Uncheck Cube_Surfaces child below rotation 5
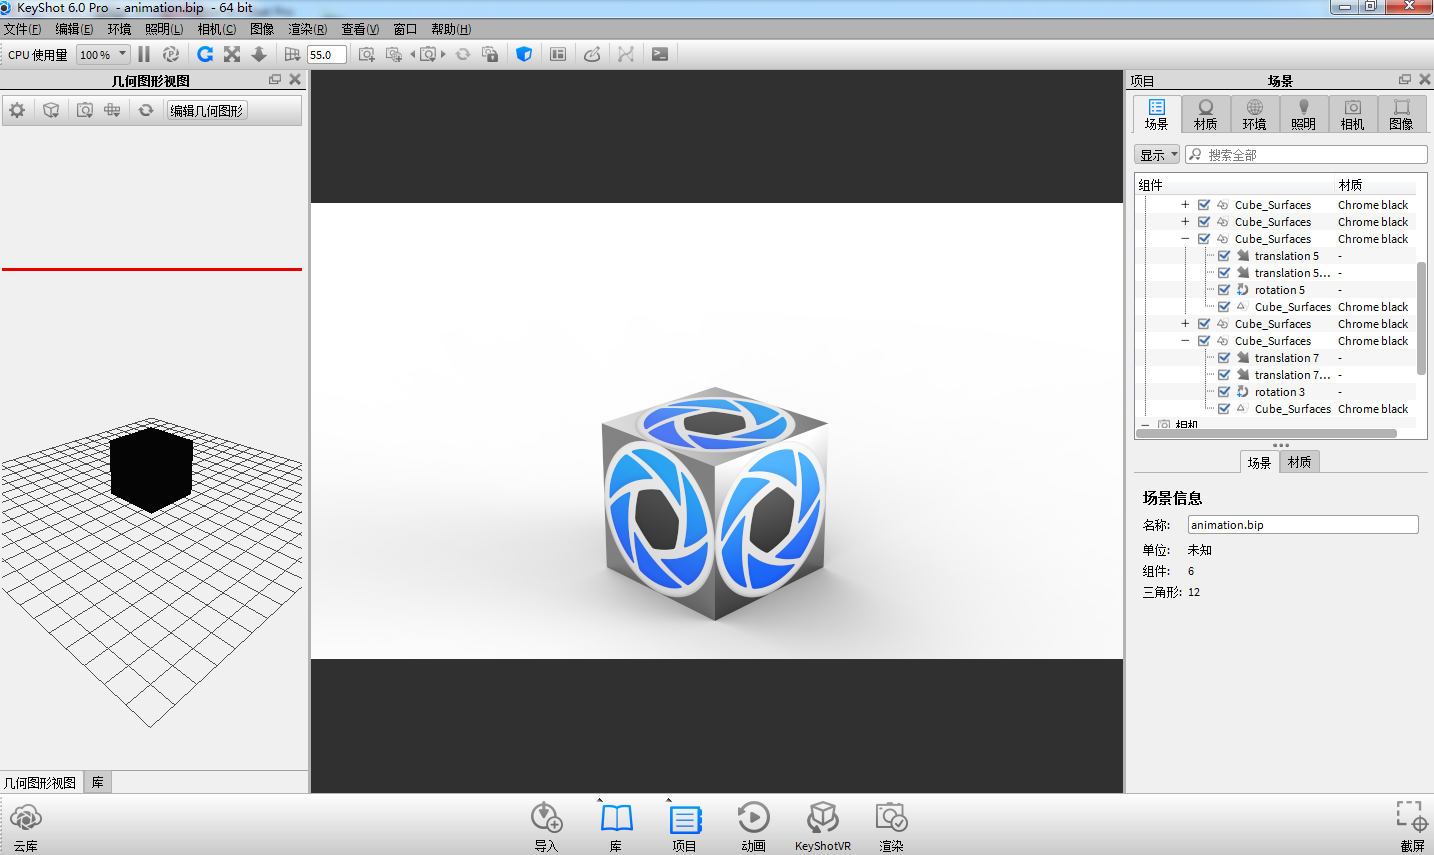Image resolution: width=1434 pixels, height=855 pixels. click(x=1224, y=307)
